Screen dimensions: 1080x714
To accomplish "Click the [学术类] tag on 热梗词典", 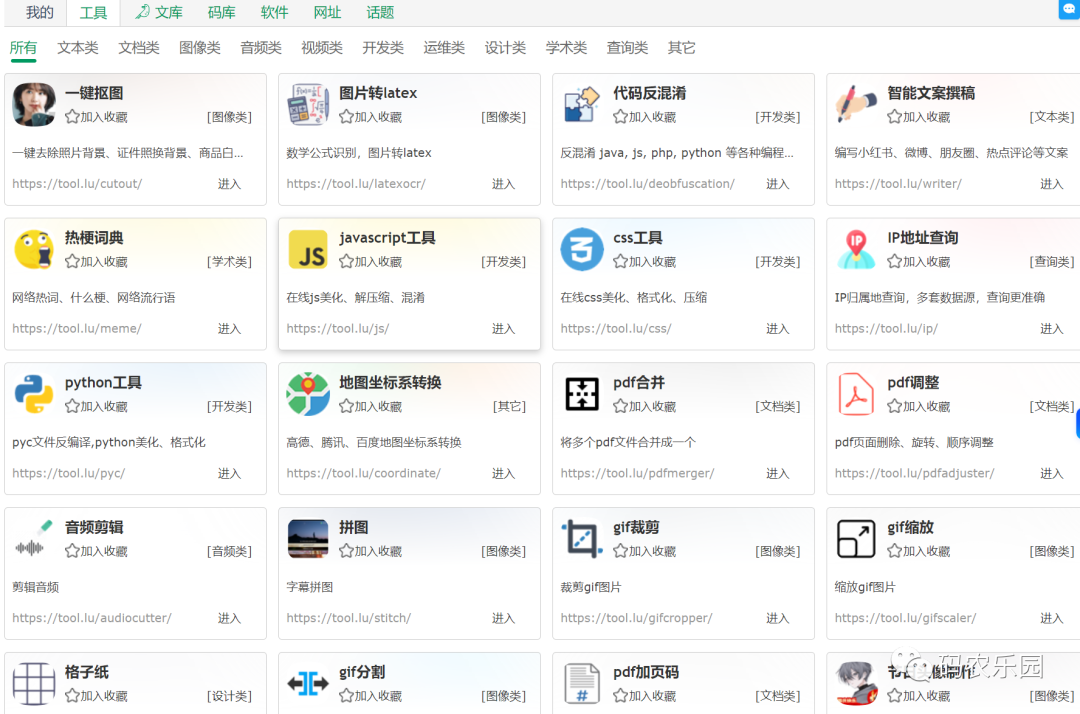I will pos(229,262).
